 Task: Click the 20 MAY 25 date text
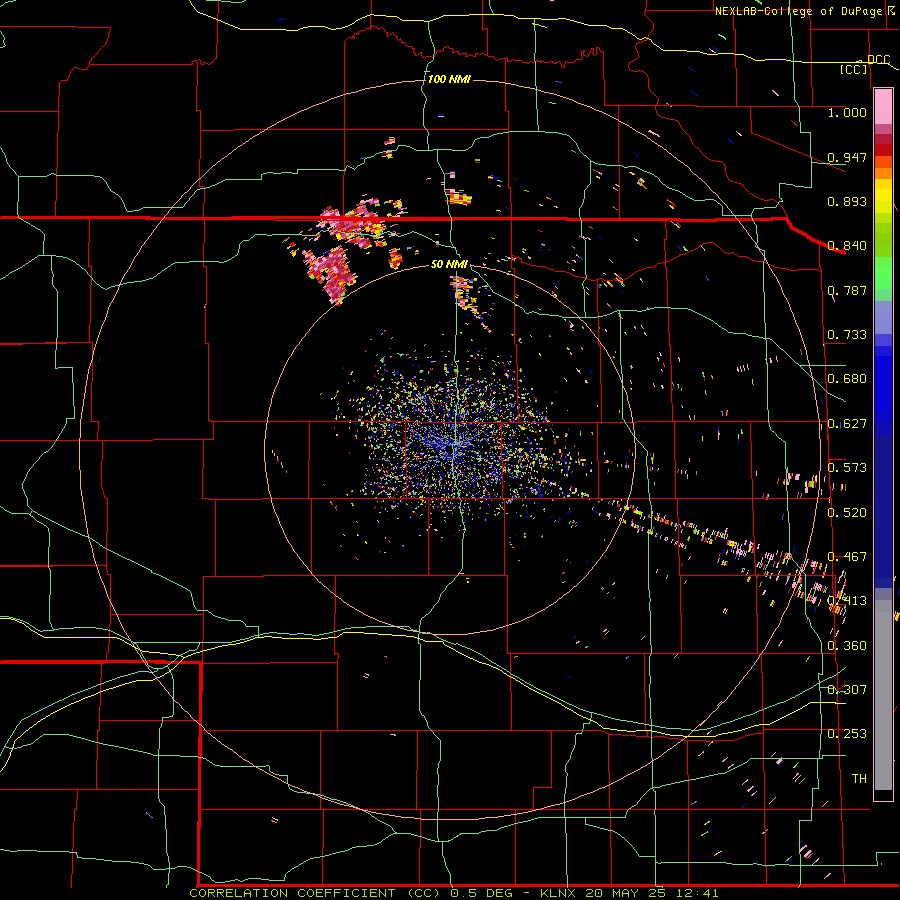click(x=628, y=893)
